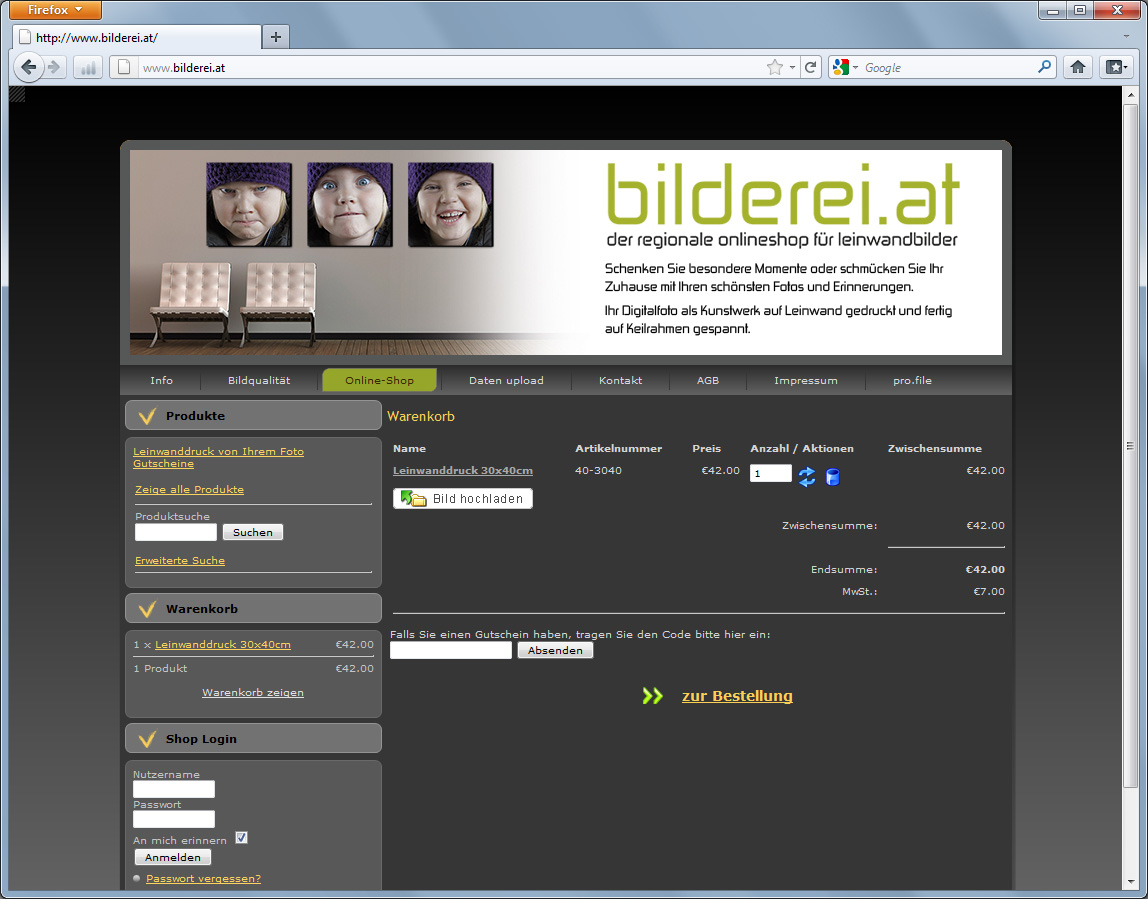
Task: Click the Nutzername input field
Action: [174, 788]
